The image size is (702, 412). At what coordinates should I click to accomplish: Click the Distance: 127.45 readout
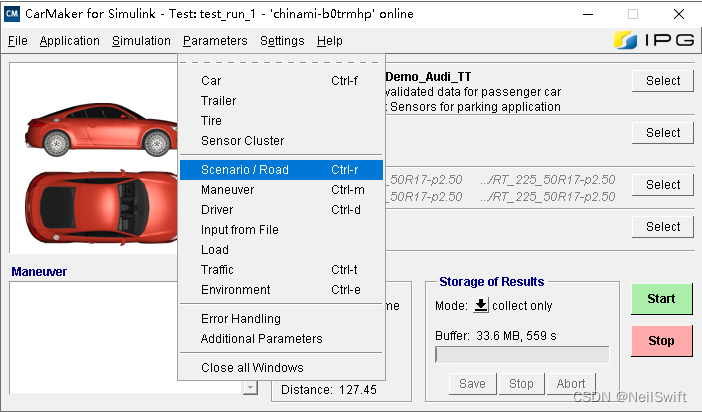(329, 390)
